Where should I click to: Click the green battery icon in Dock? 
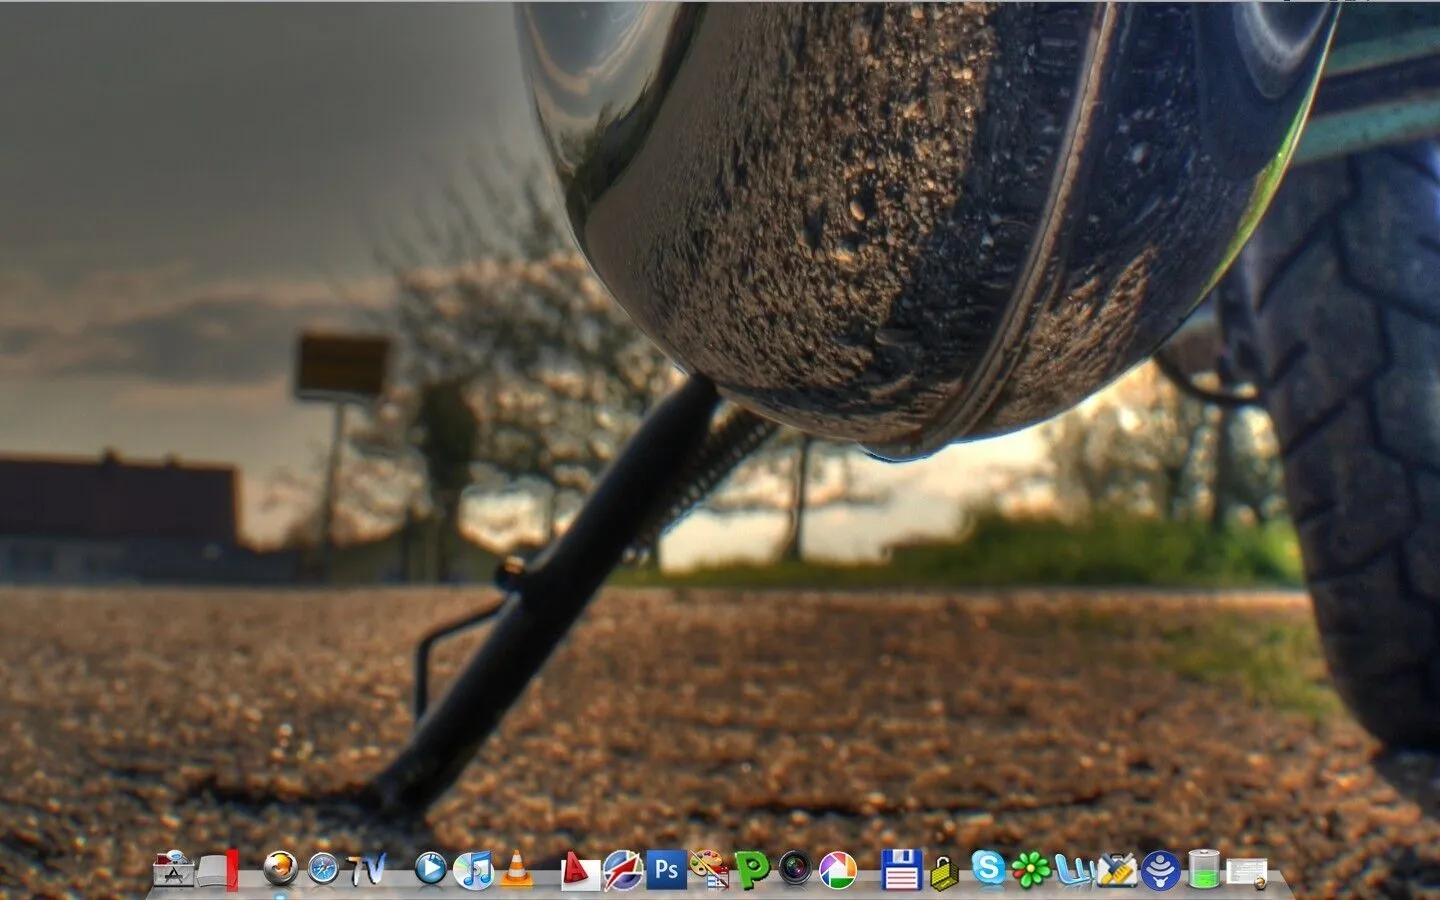pyautogui.click(x=1202, y=869)
